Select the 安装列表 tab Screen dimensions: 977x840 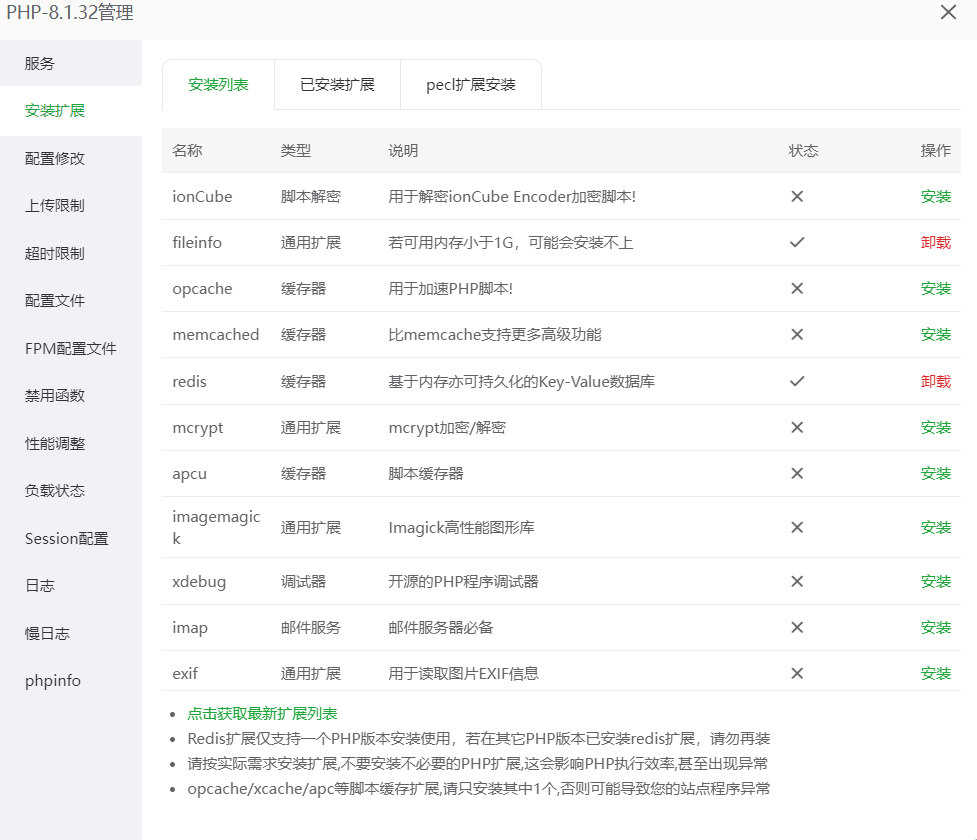[218, 85]
